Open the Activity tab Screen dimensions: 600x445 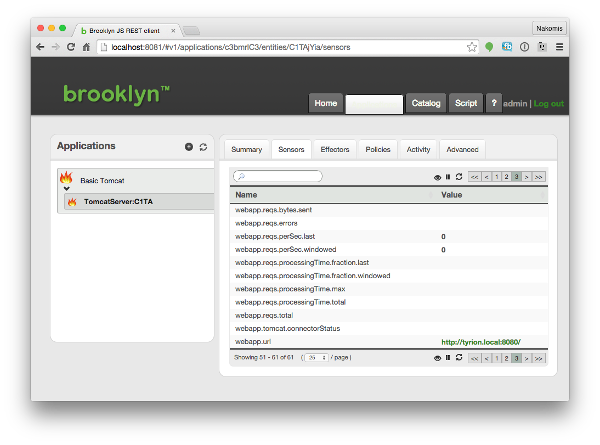pos(418,149)
